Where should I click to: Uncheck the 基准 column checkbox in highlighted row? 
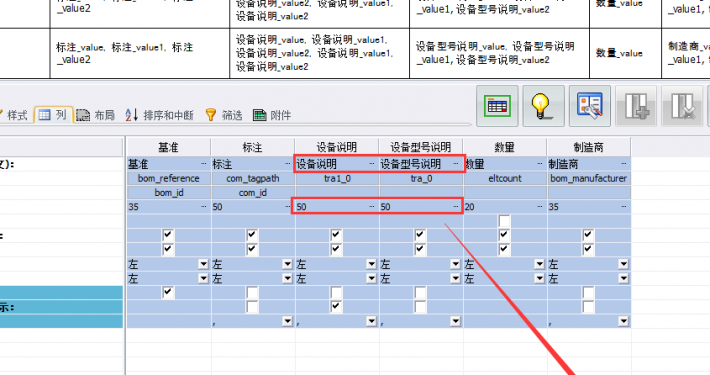pos(168,293)
